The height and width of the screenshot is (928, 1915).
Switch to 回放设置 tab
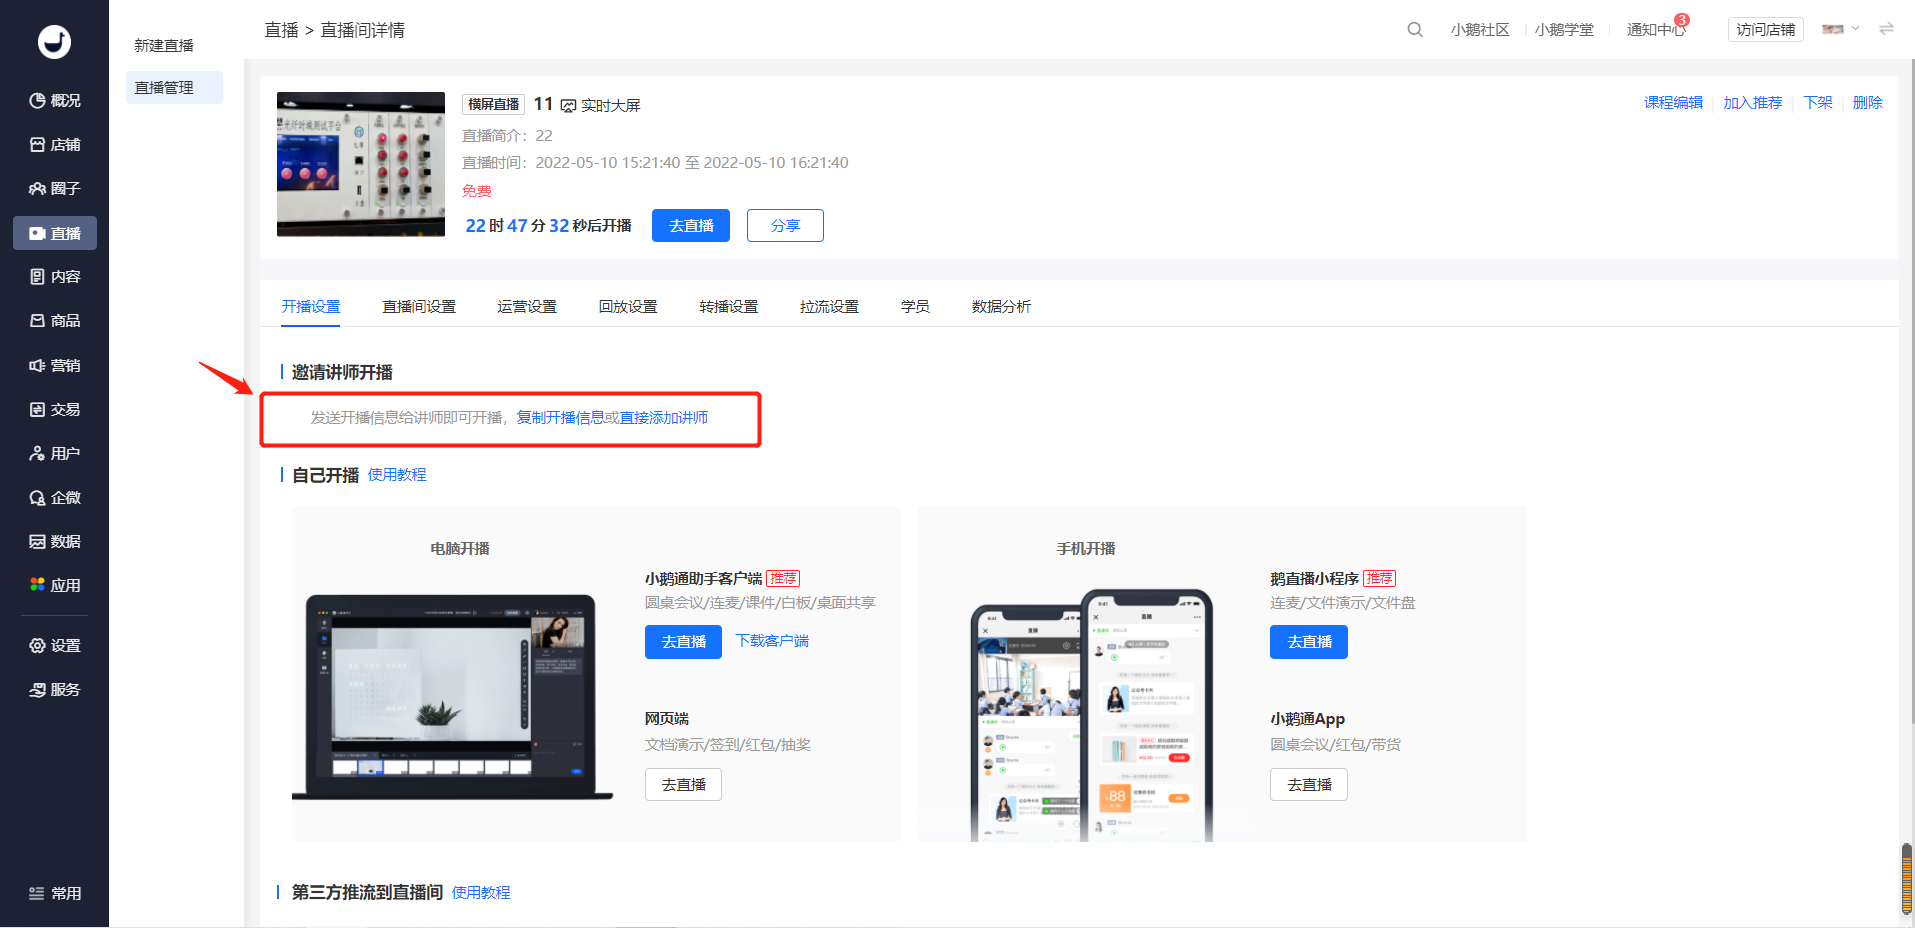(x=628, y=306)
